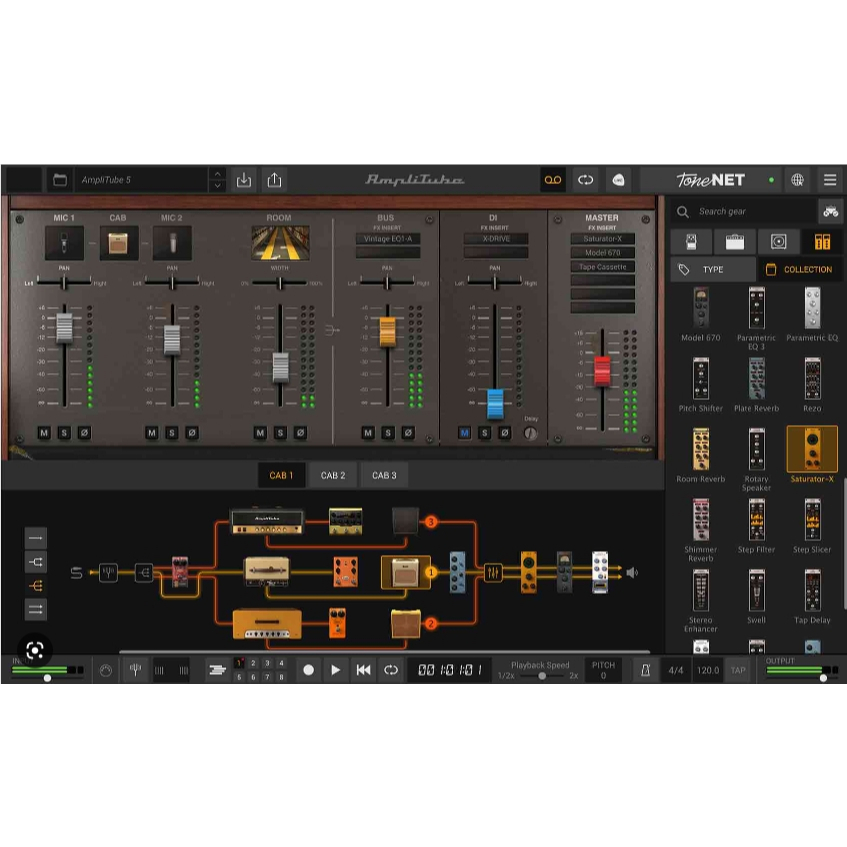Click the mixer block in the signal chain
847x847 pixels.
(493, 572)
